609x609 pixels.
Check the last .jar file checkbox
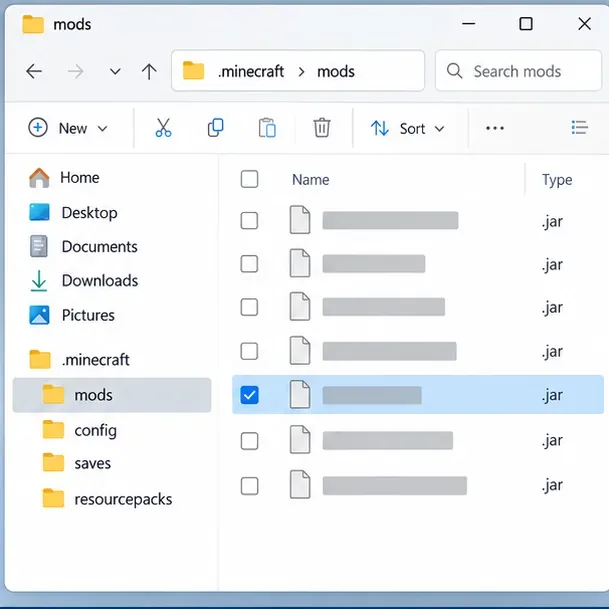pos(249,486)
